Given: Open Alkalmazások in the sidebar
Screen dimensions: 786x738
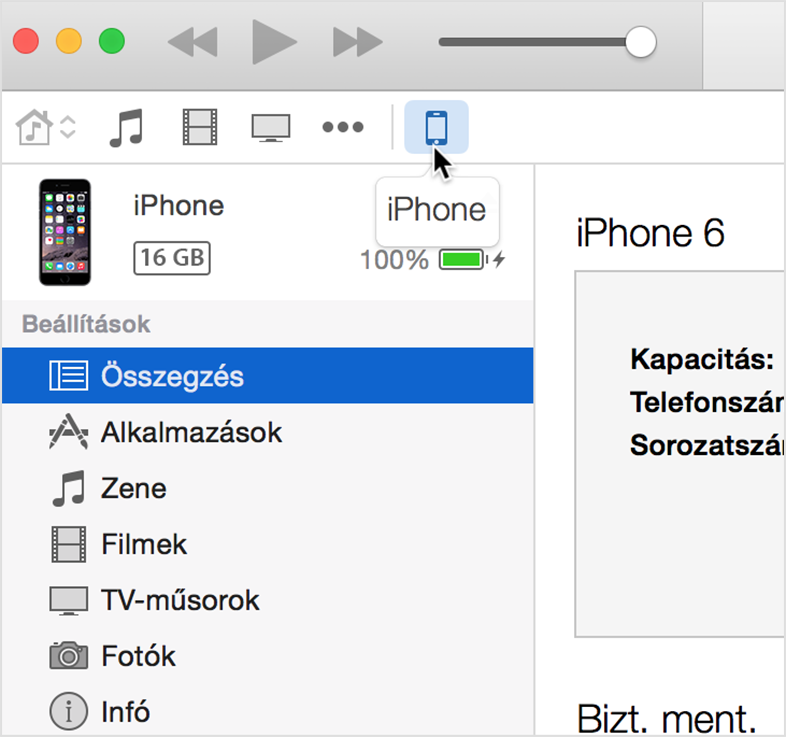Looking at the screenshot, I should coord(191,432).
